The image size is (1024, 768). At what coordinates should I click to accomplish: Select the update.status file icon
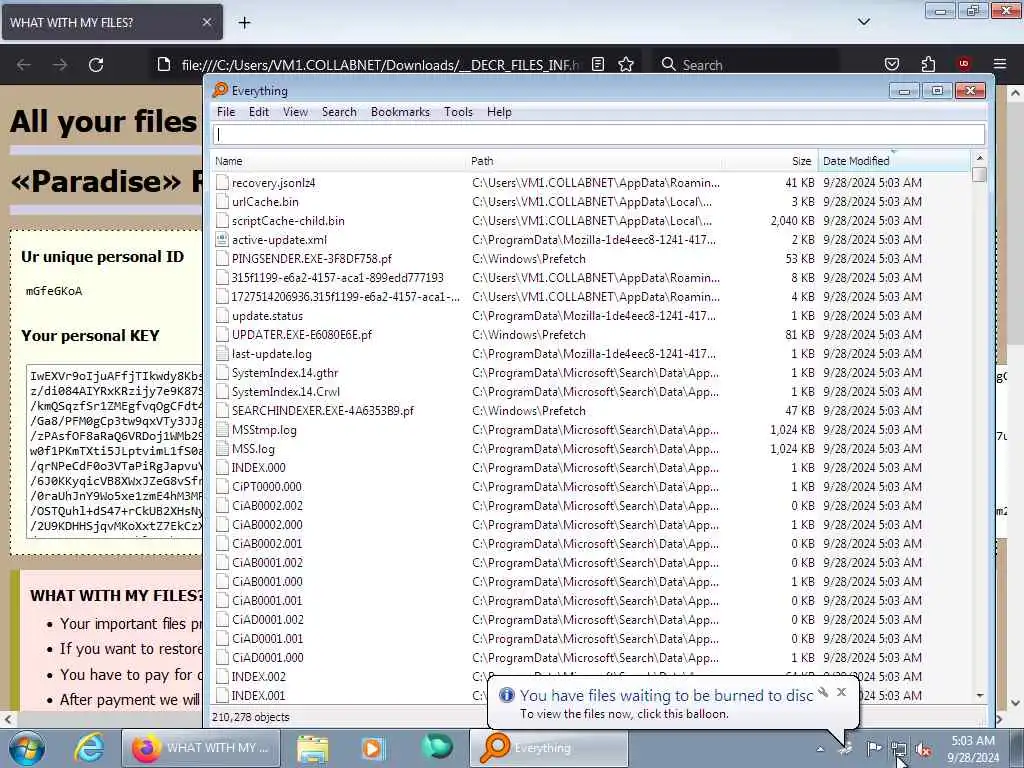[222, 315]
